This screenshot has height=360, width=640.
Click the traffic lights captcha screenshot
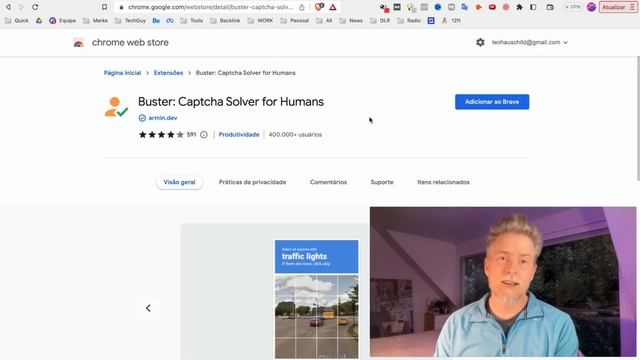(317, 299)
